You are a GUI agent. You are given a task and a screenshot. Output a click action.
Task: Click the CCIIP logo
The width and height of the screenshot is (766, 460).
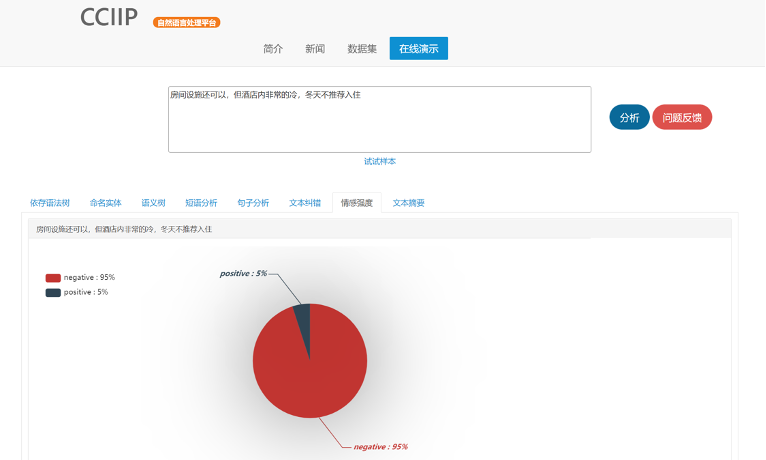108,18
